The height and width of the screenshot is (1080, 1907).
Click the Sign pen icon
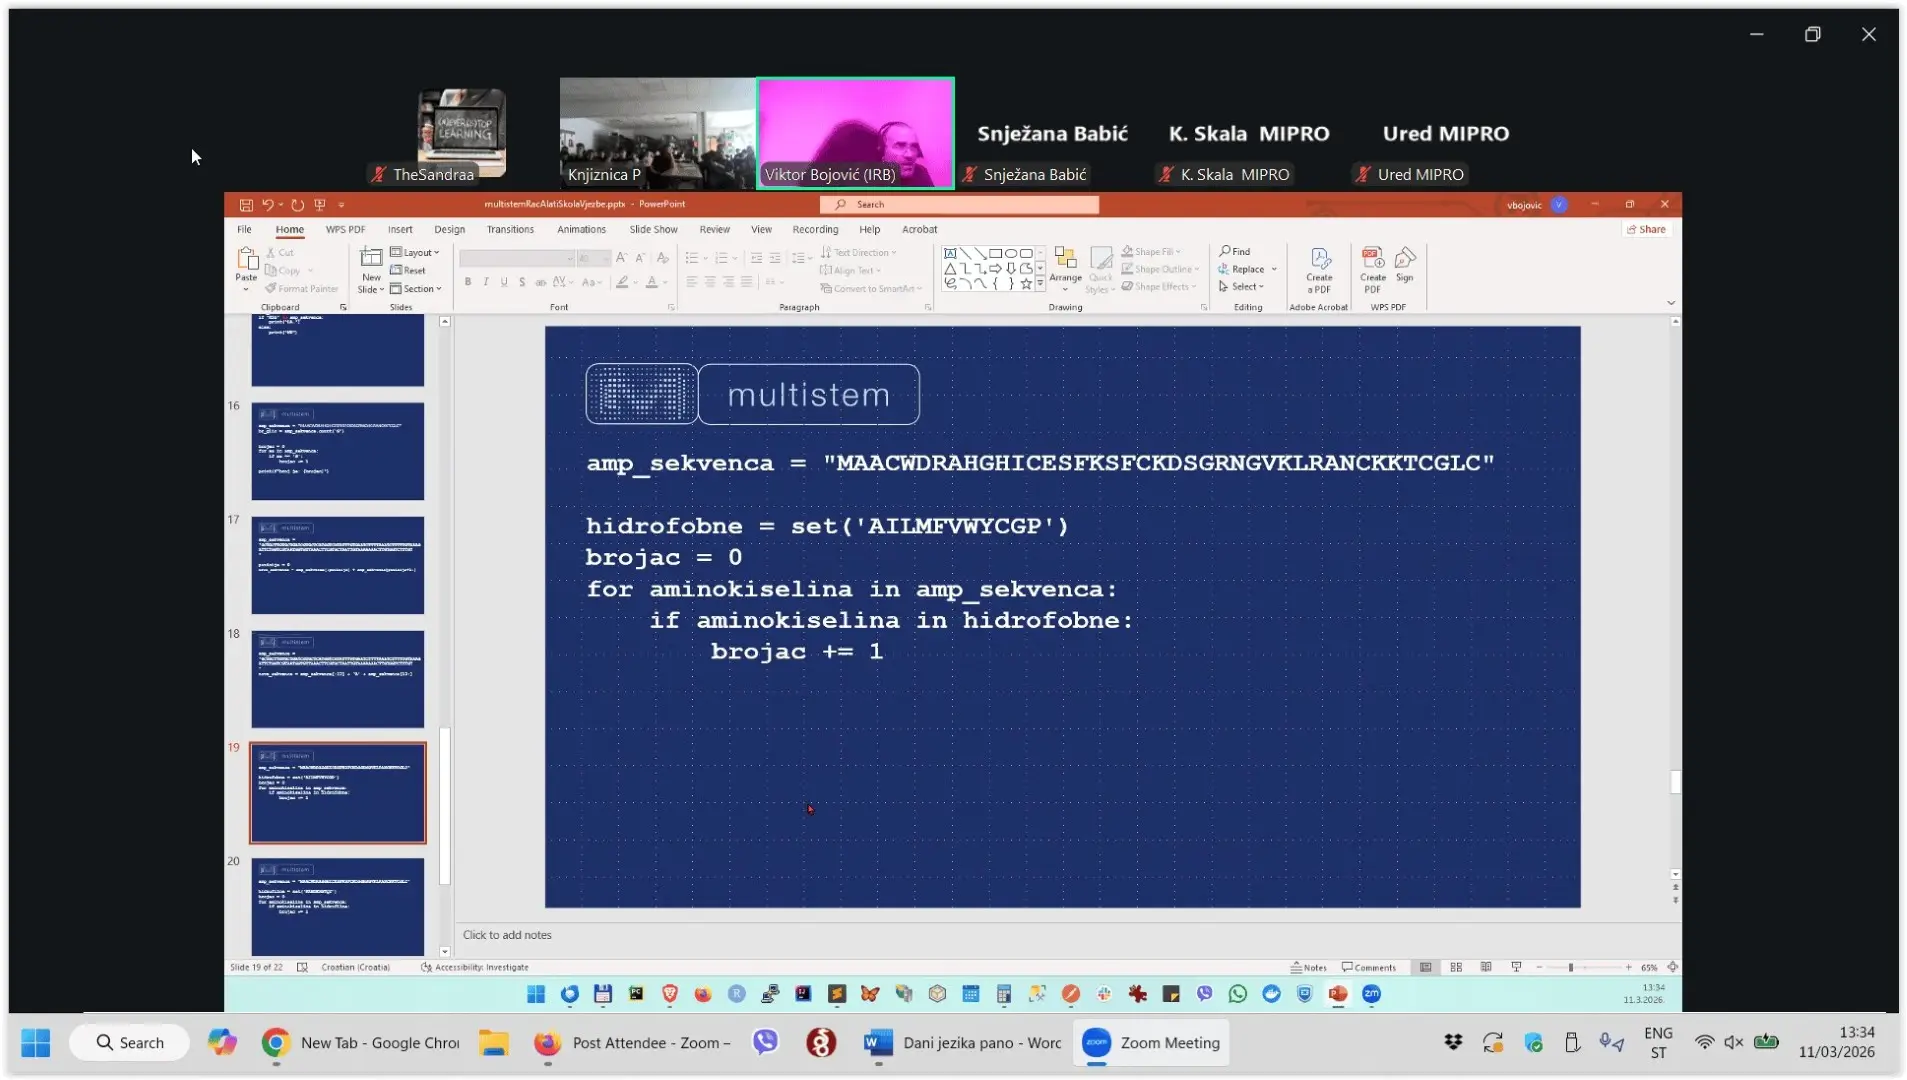click(x=1405, y=265)
